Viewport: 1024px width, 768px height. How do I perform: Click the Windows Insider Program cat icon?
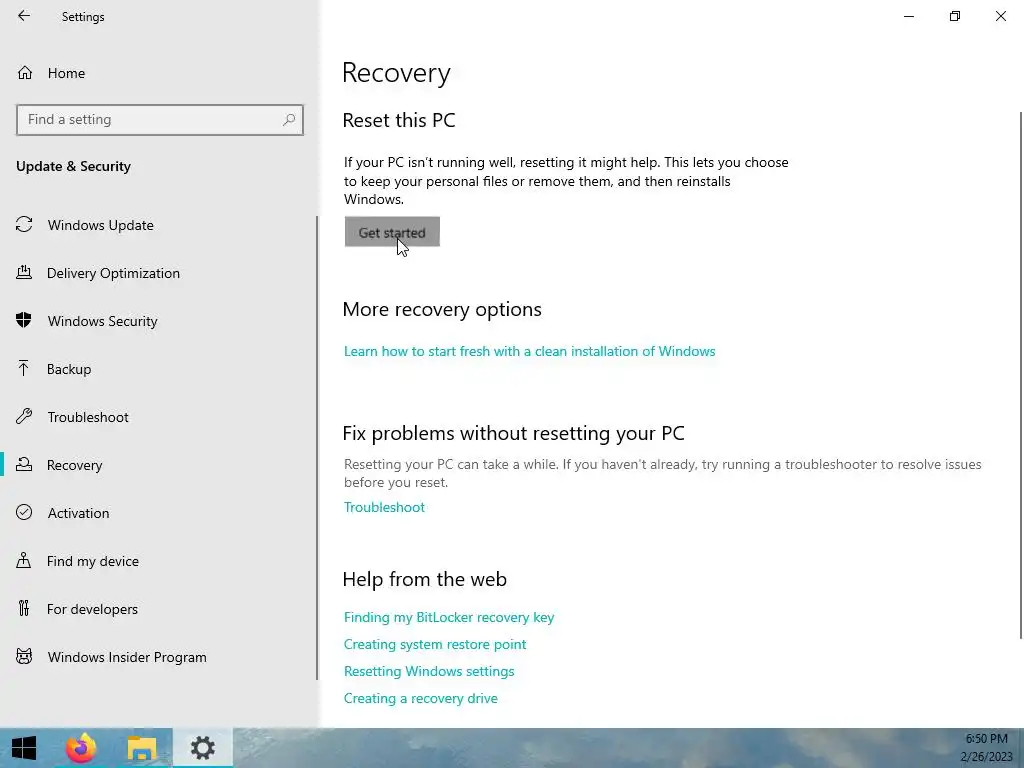(x=24, y=656)
